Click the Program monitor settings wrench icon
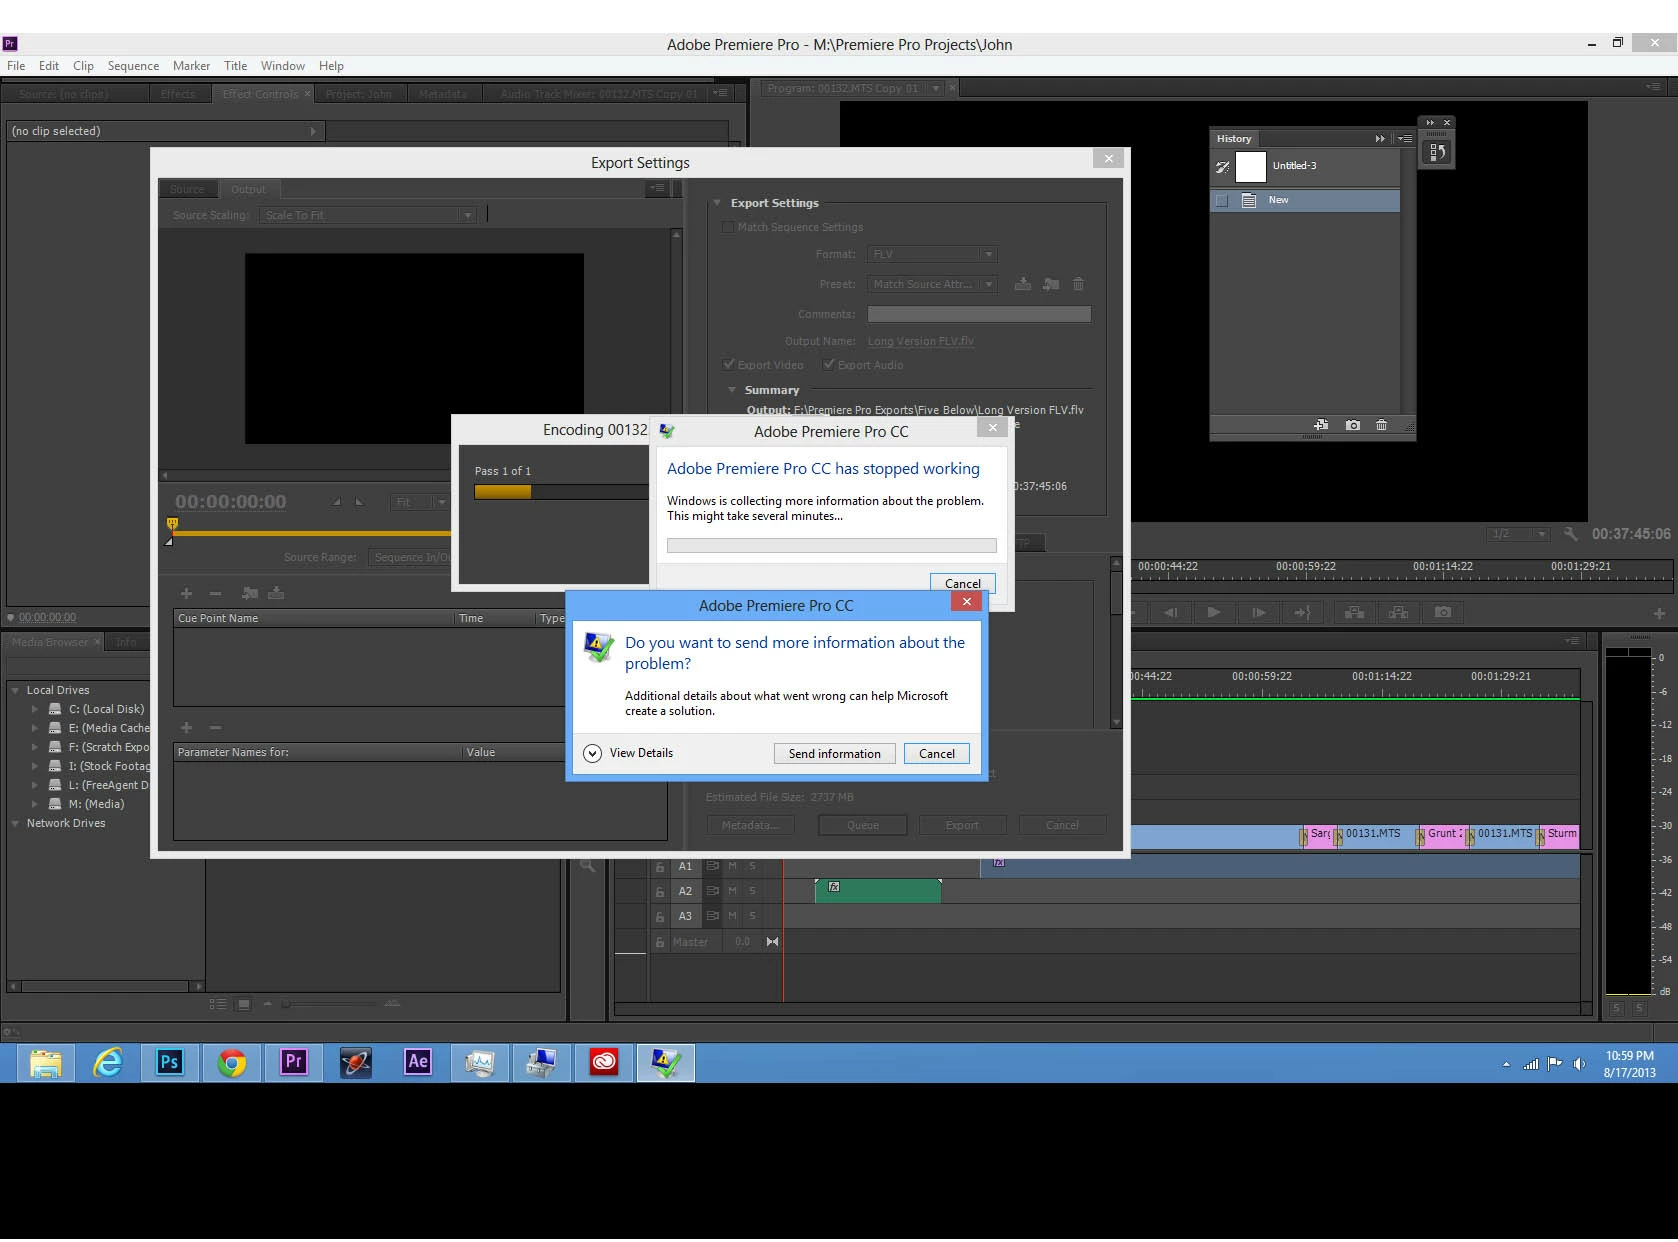Image resolution: width=1678 pixels, height=1242 pixels. 1570,534
